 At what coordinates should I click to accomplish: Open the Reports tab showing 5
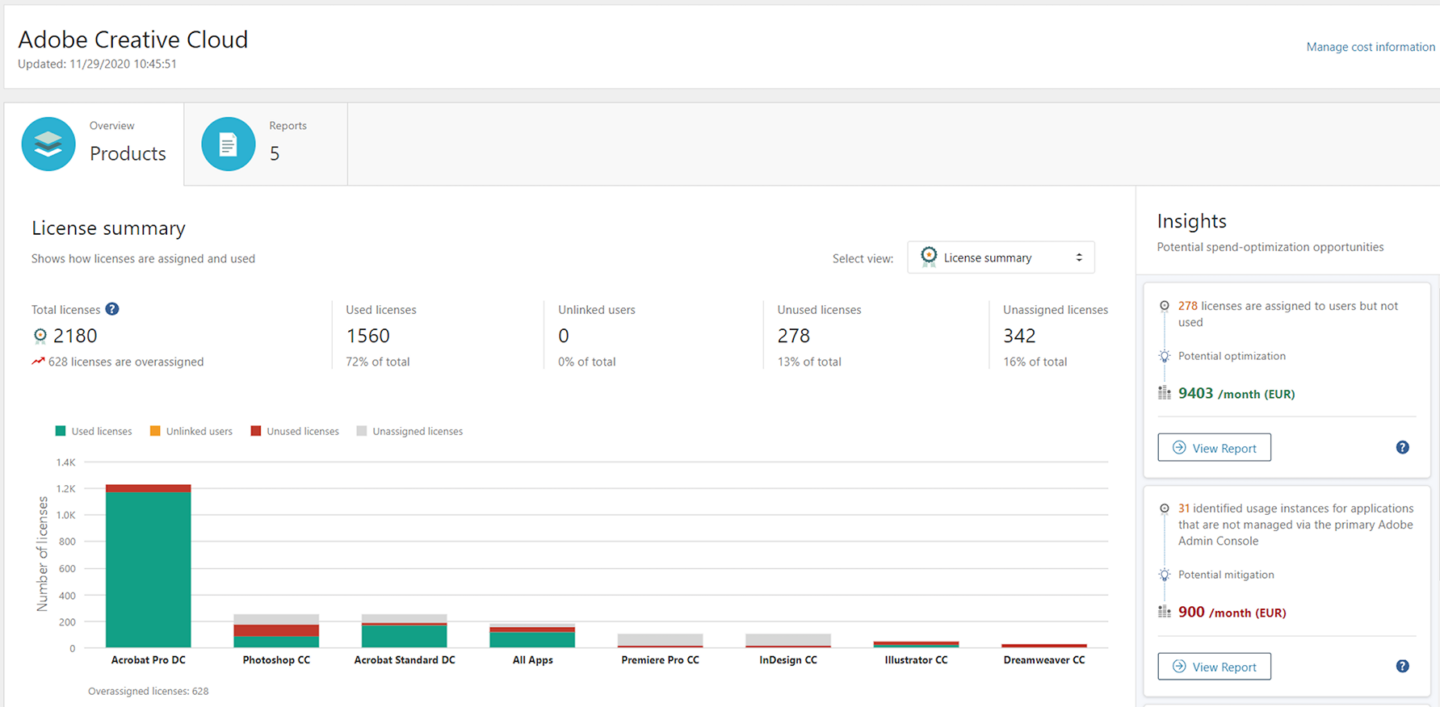tap(266, 144)
